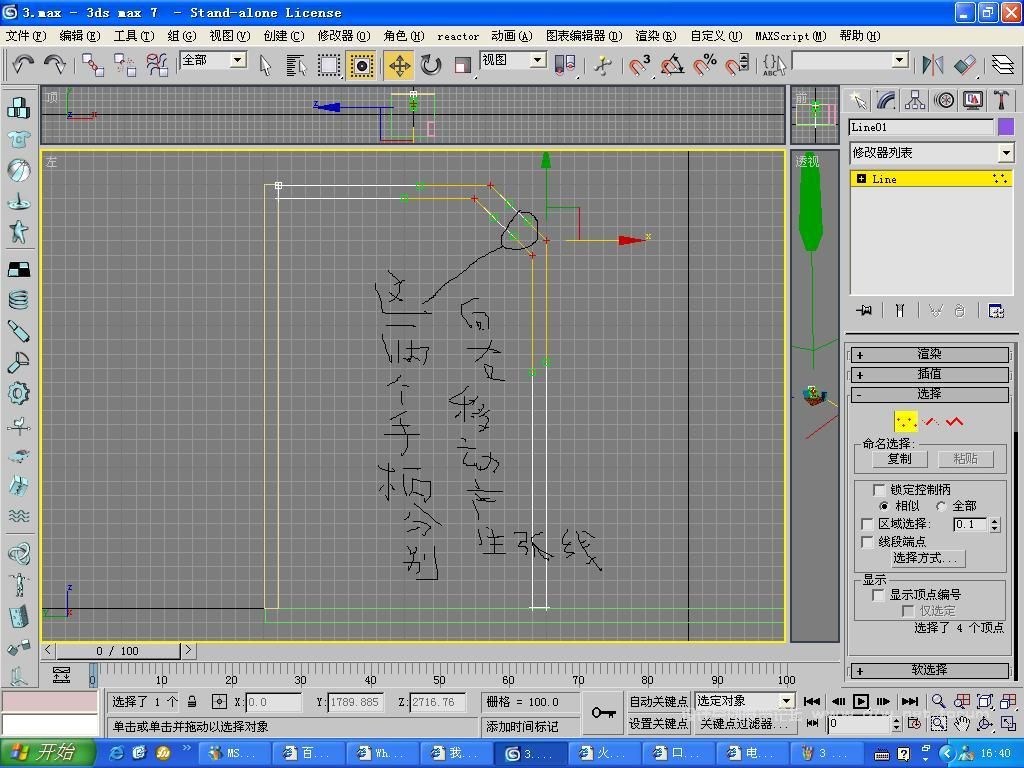Screen dimensions: 1024x768
Task: Select Vertex sub-object level icon
Action: click(906, 421)
